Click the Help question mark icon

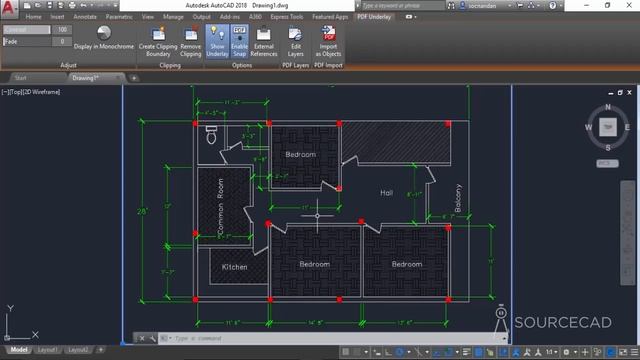point(552,6)
